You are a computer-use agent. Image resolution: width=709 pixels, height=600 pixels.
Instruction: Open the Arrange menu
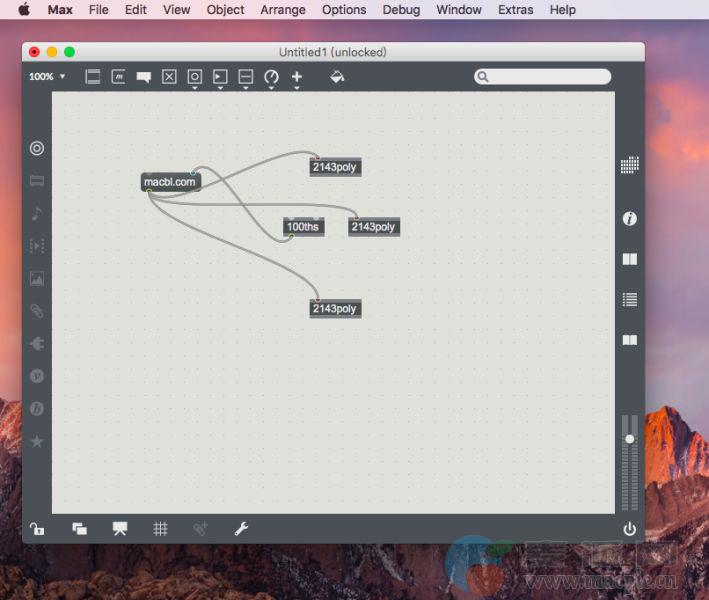point(283,10)
